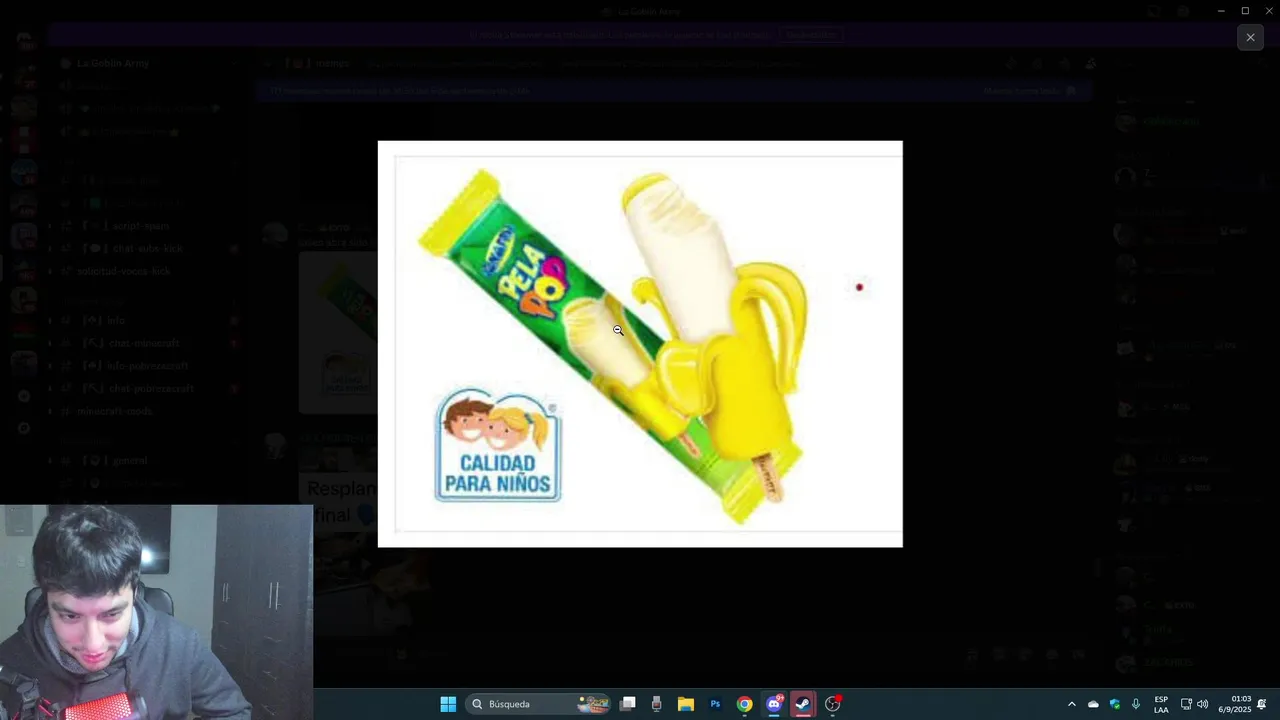The image size is (1280, 720).
Task: Open volume control tray icon
Action: tap(1203, 704)
